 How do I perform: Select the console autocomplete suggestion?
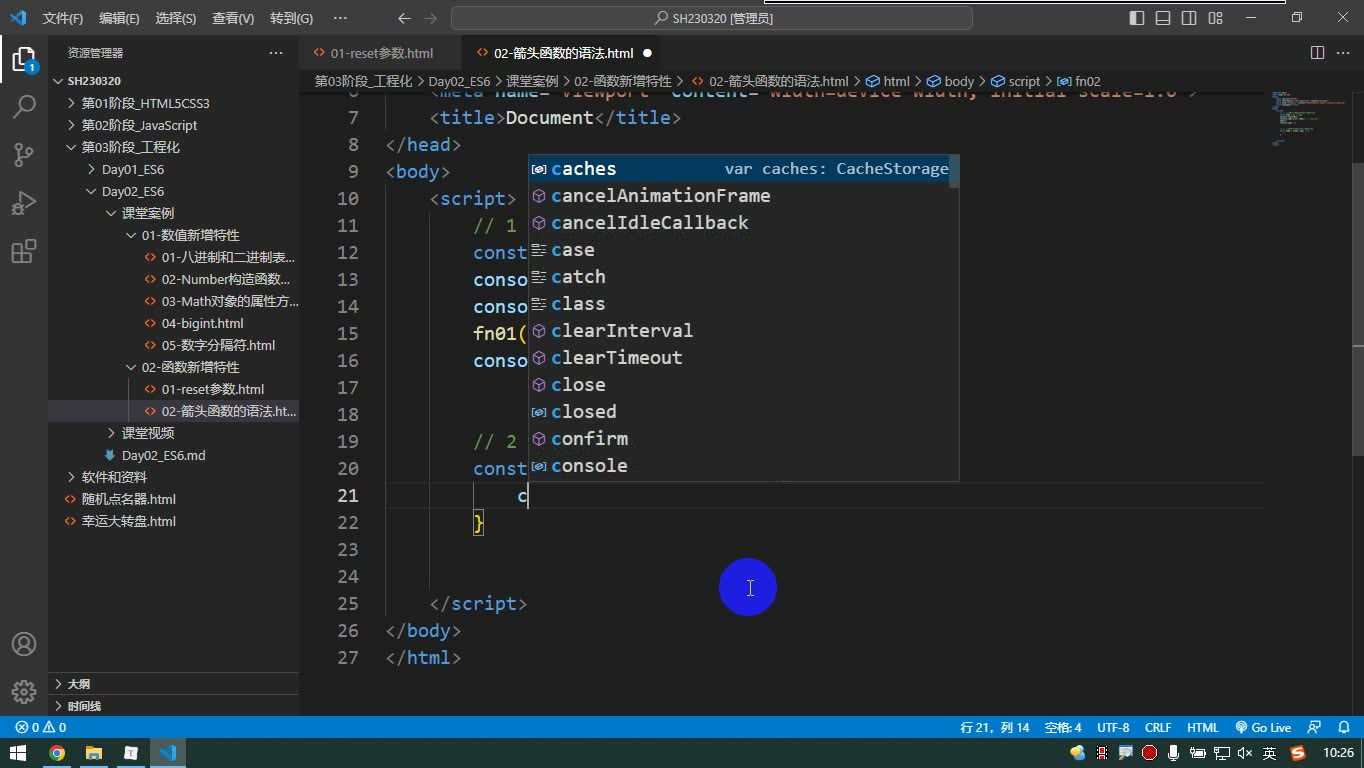pyautogui.click(x=743, y=466)
